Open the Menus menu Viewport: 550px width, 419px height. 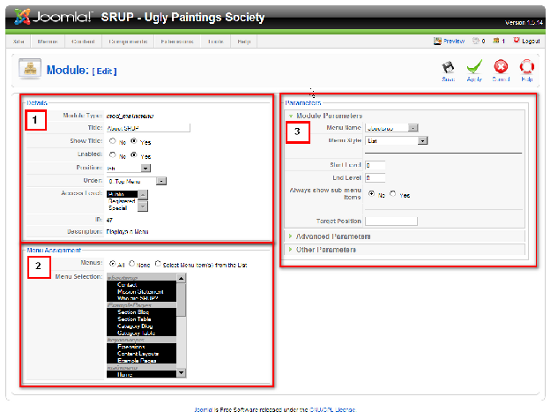[47, 41]
